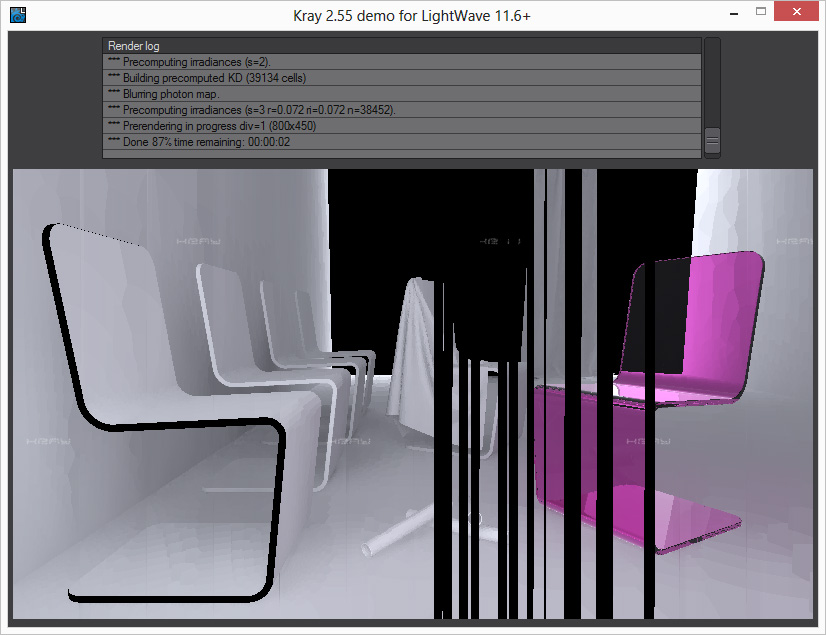Click the Kray application icon in title bar

(16, 14)
